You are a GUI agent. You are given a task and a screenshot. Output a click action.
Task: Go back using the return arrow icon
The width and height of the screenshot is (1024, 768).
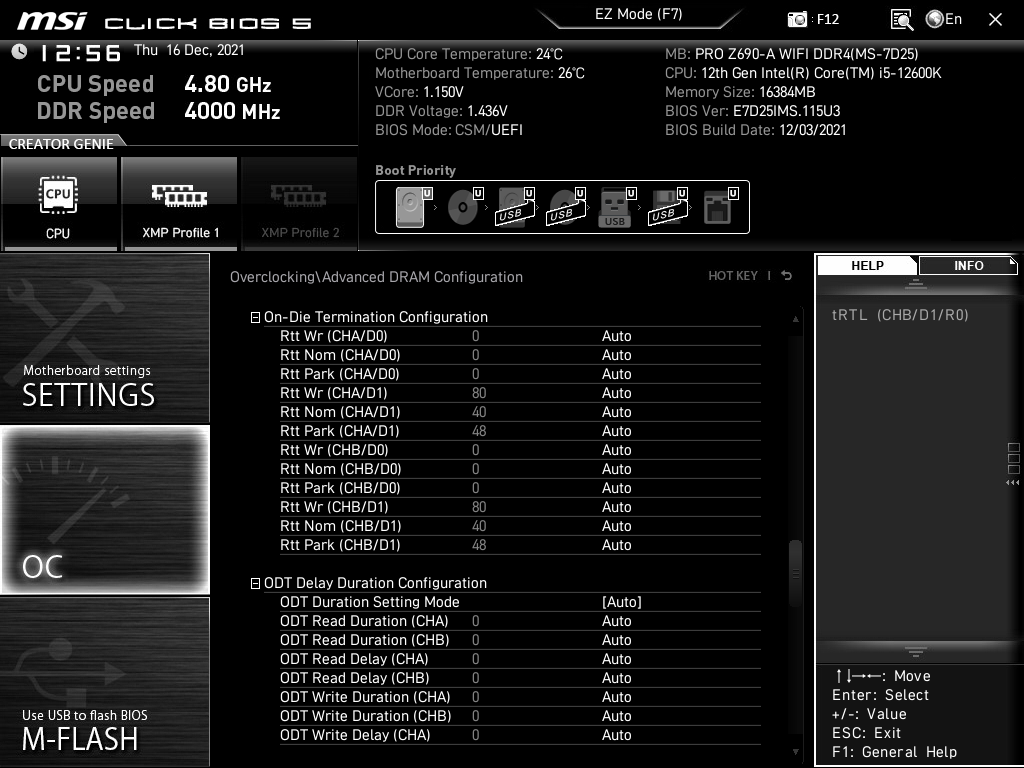787,276
